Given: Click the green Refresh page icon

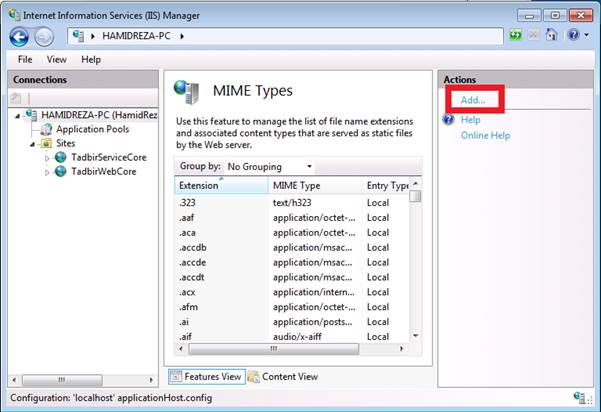Looking at the screenshot, I should 515,36.
